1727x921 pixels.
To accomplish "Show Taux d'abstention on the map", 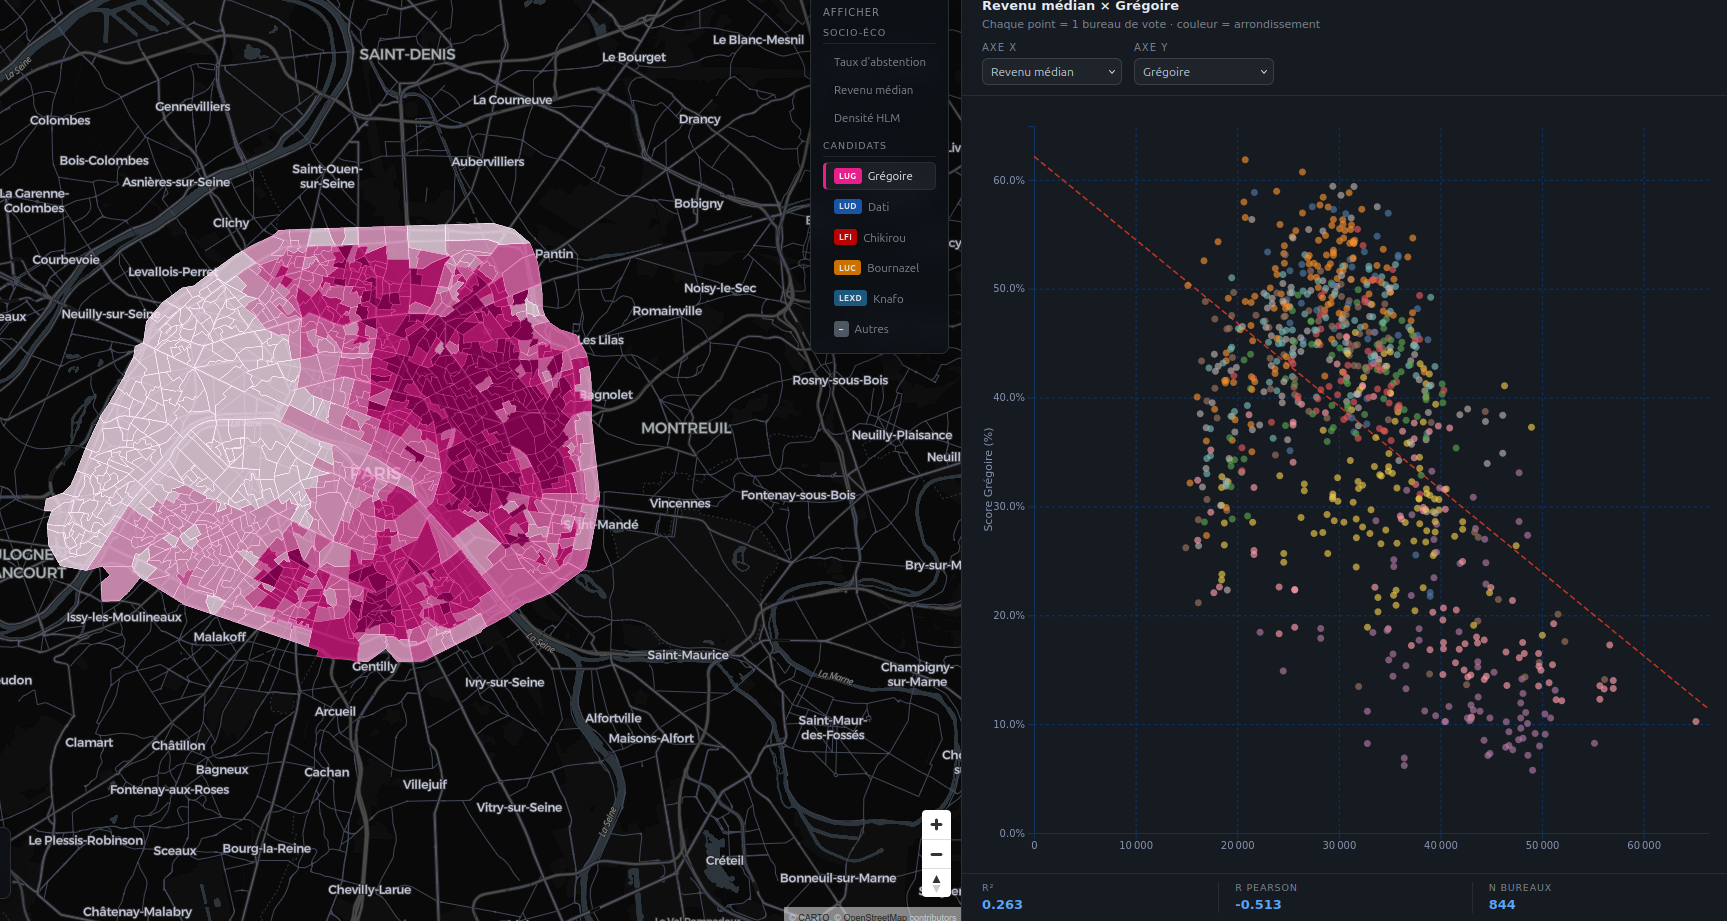I will click(x=879, y=62).
